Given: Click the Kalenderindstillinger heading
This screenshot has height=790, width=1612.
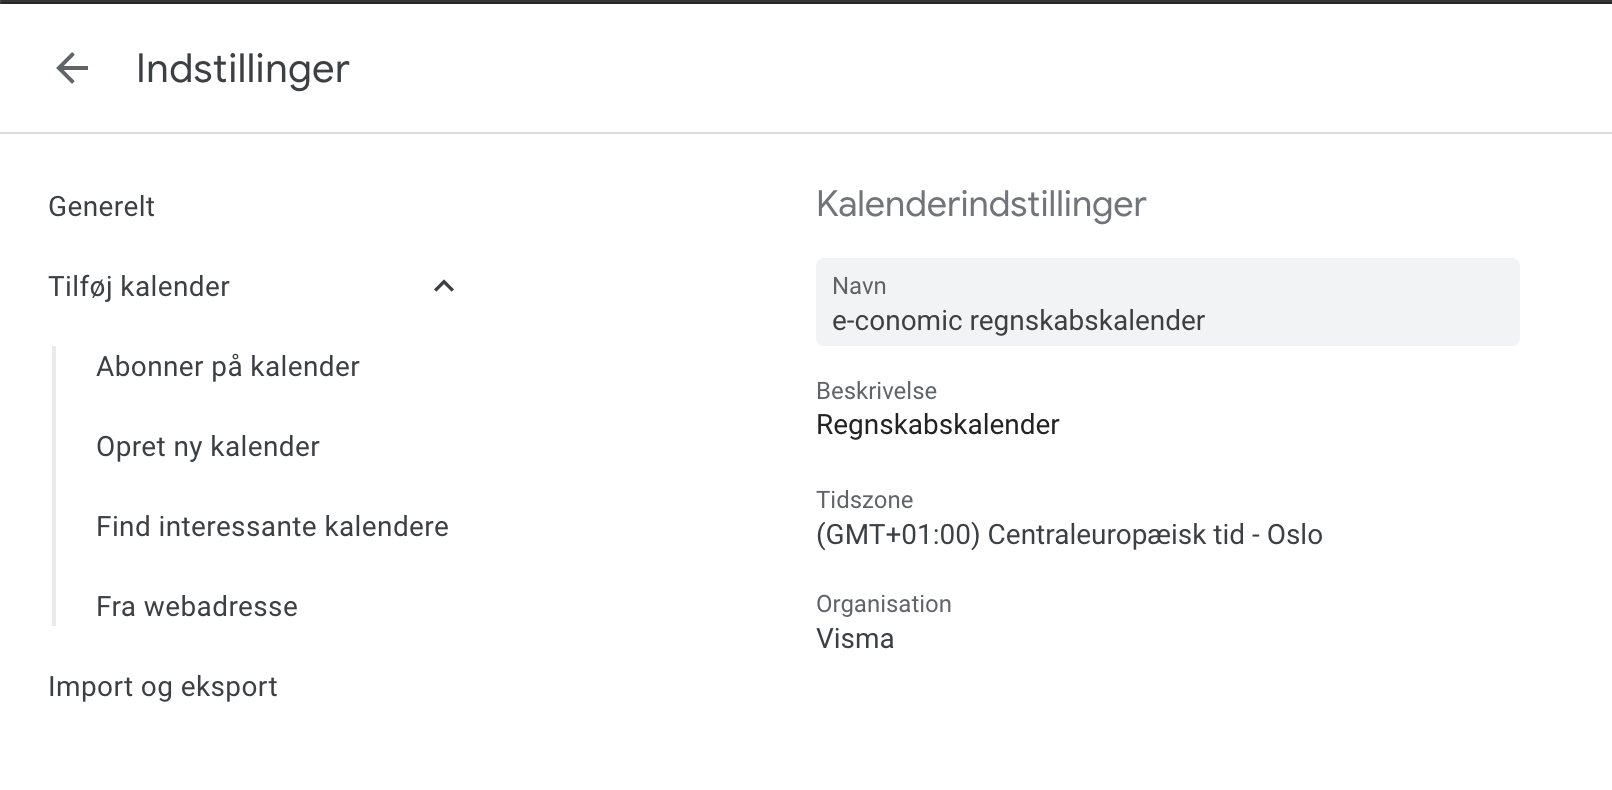Looking at the screenshot, I should pos(981,204).
